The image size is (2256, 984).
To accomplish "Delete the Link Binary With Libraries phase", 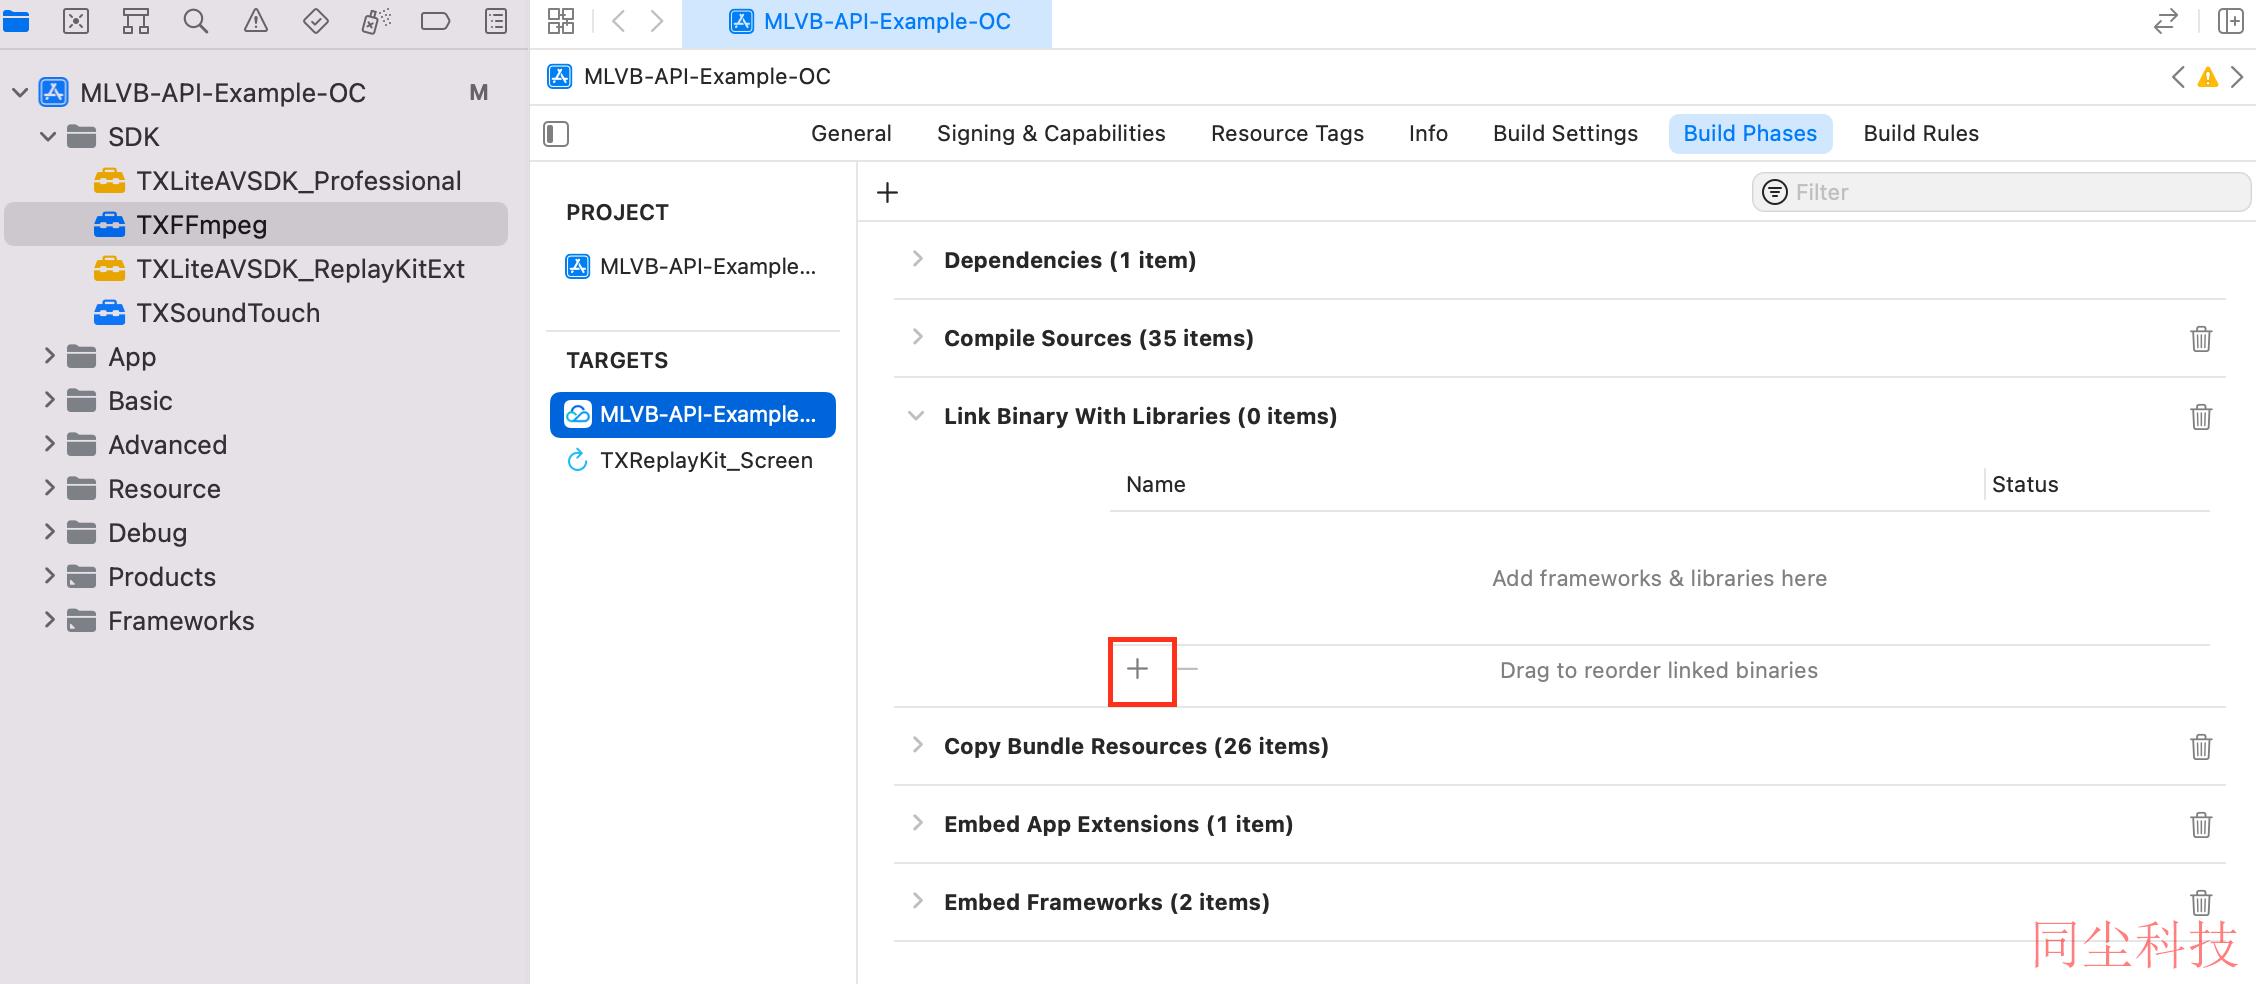I will point(2201,416).
